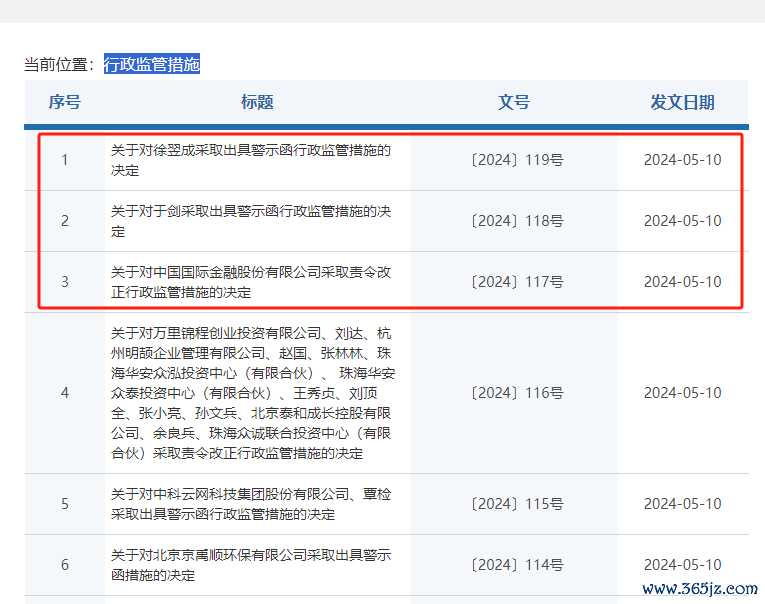Click the 当前位置 label text

point(58,65)
